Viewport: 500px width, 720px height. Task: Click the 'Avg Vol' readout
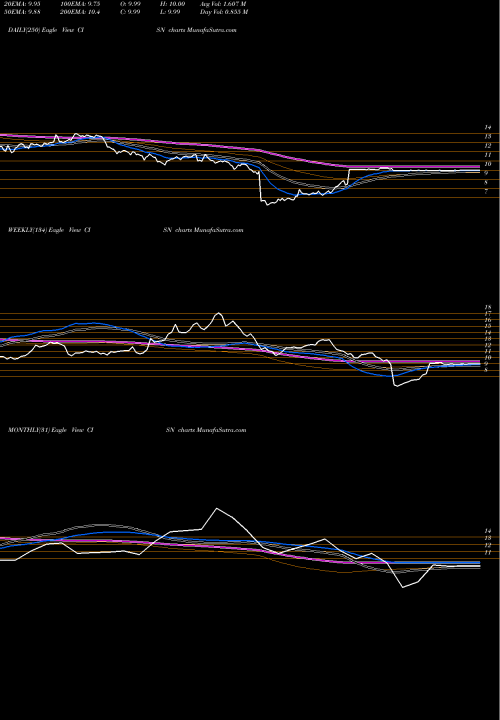(x=224, y=3)
